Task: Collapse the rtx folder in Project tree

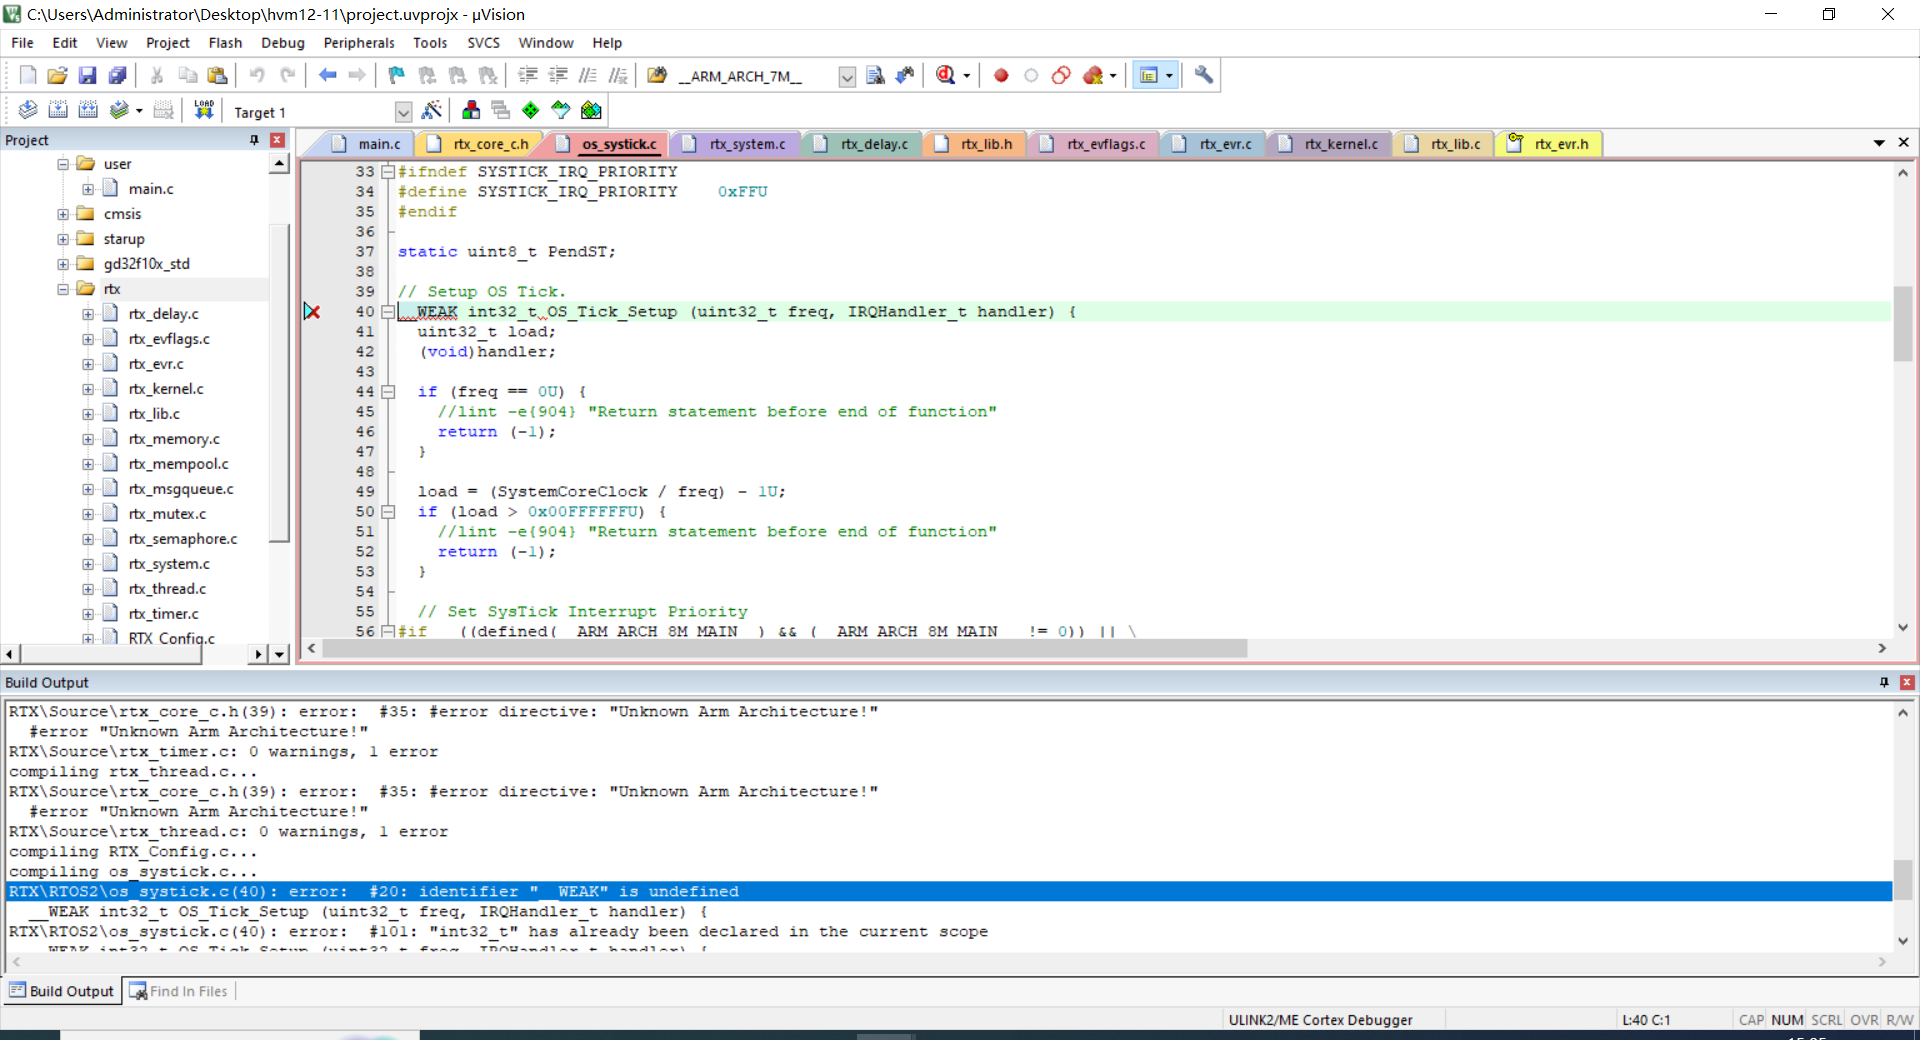Action: pos(63,289)
